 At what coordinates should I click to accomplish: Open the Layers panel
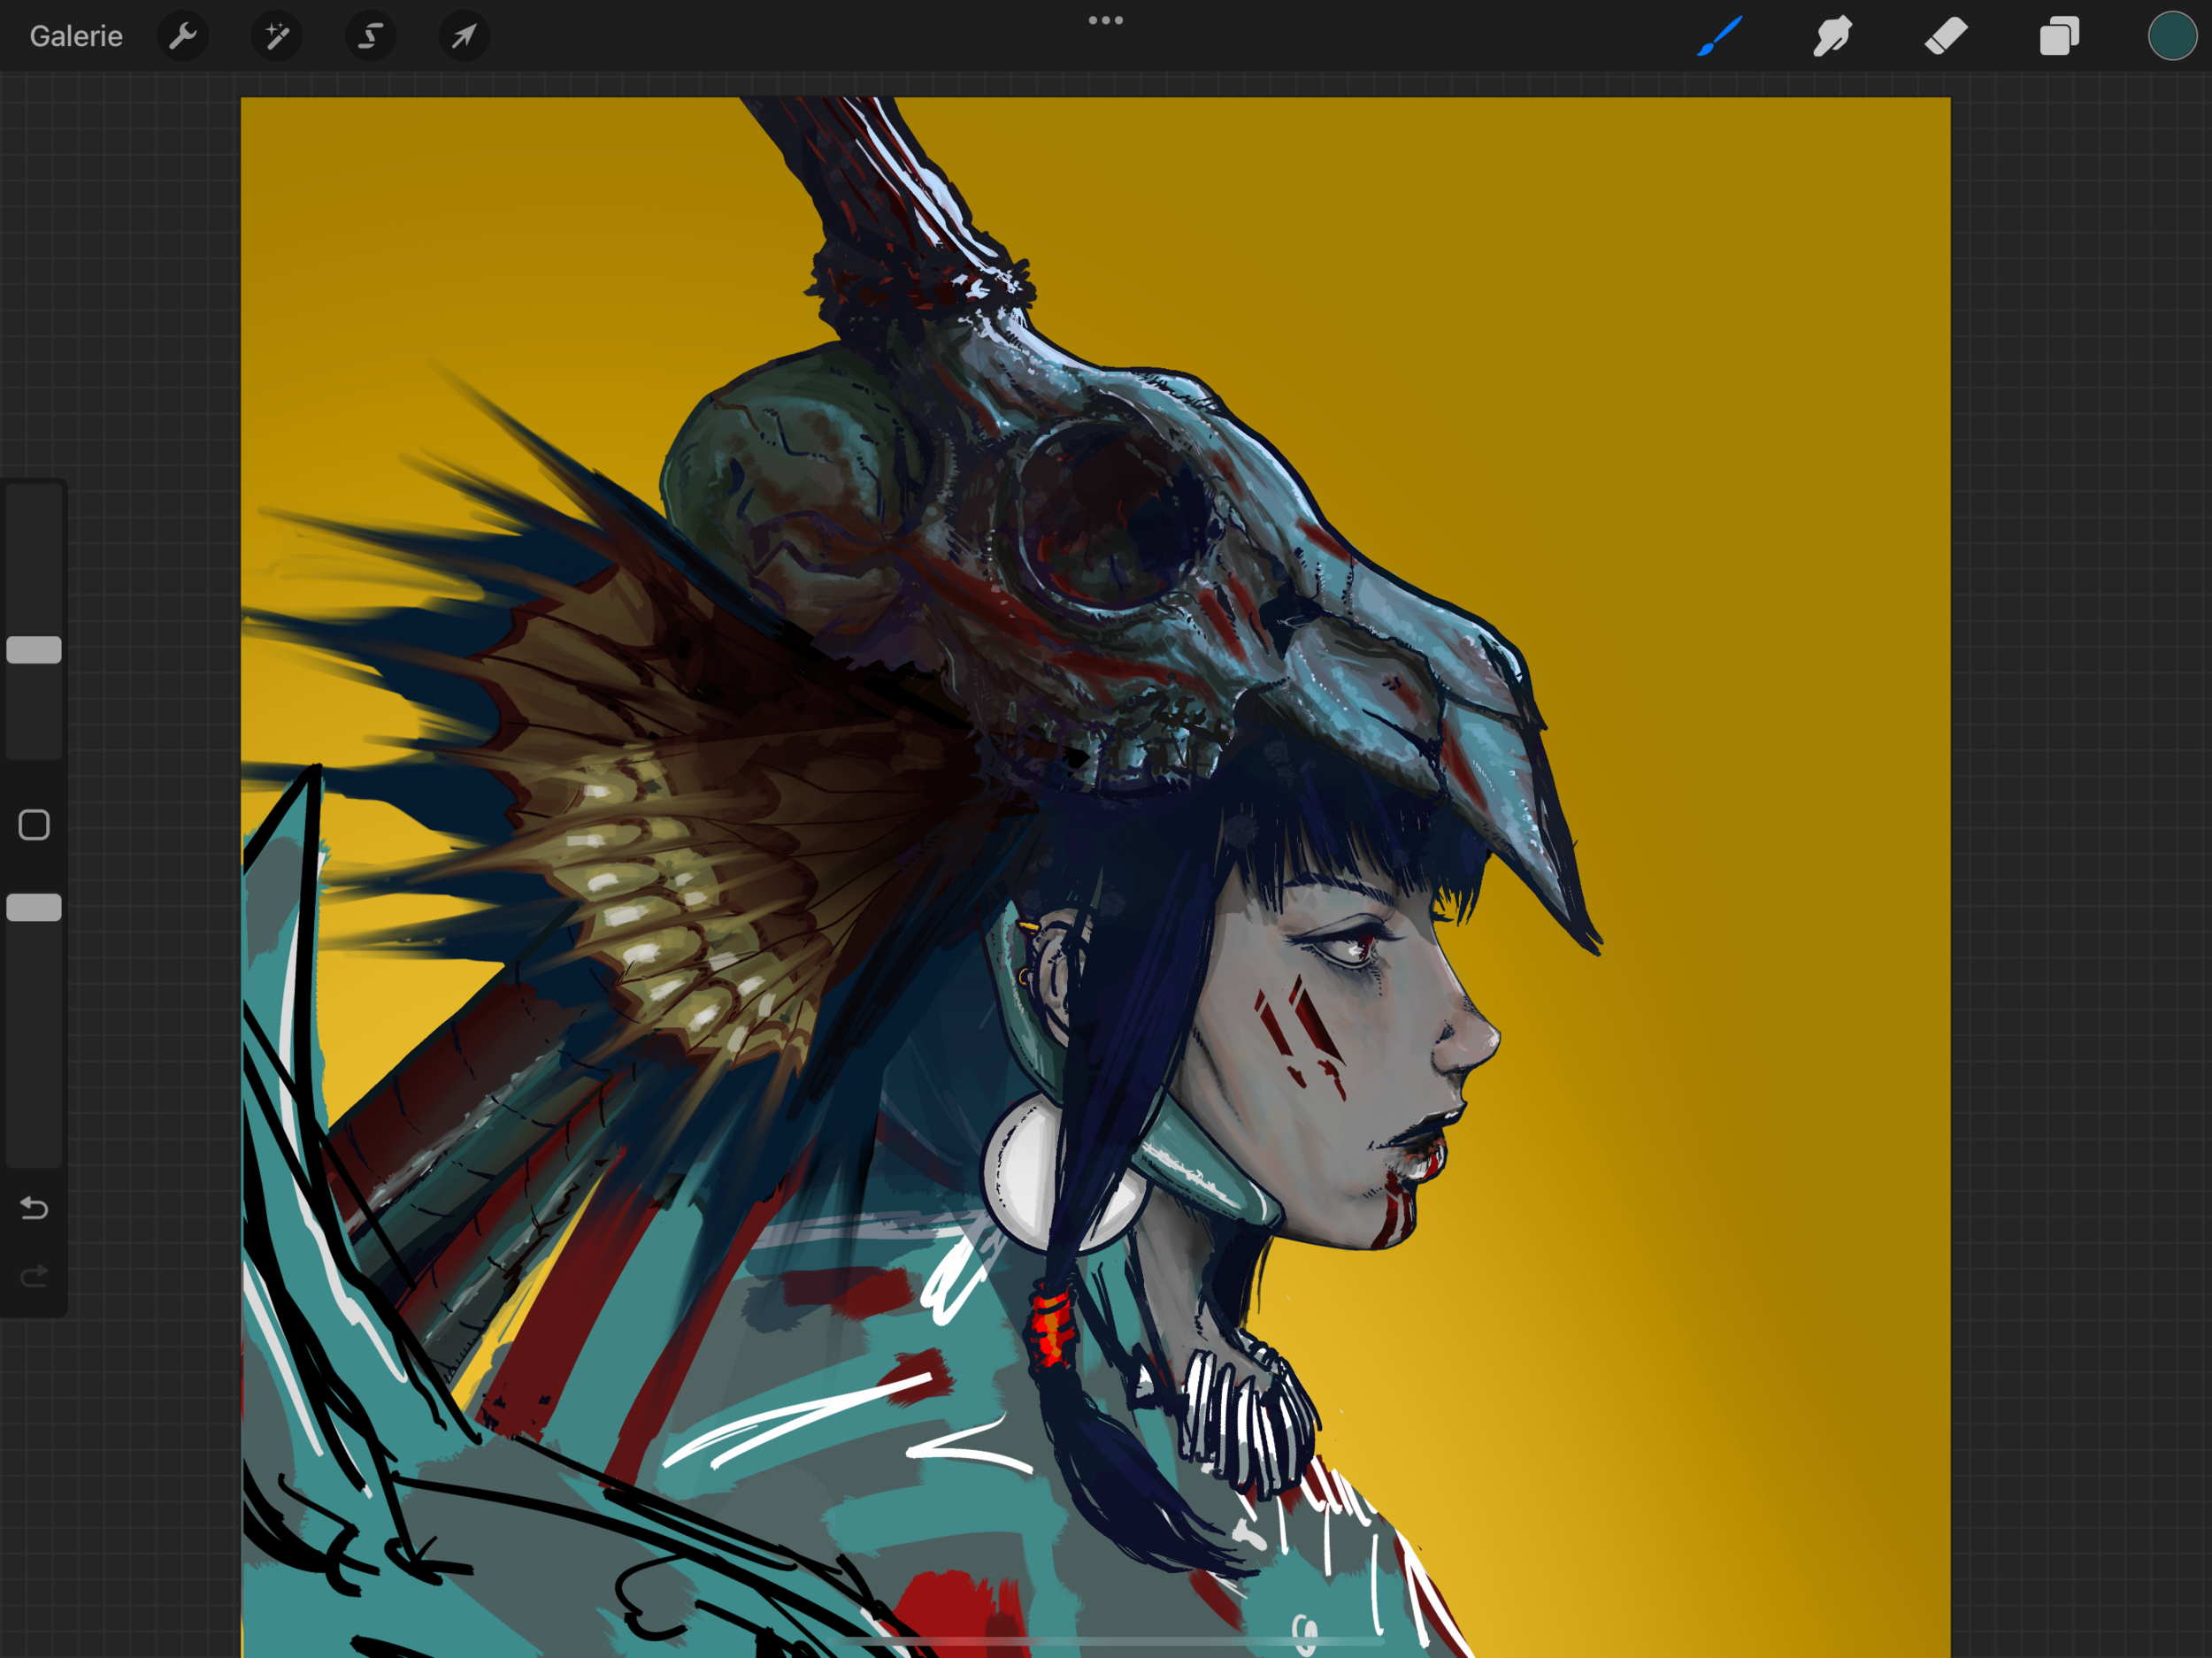(x=2059, y=37)
